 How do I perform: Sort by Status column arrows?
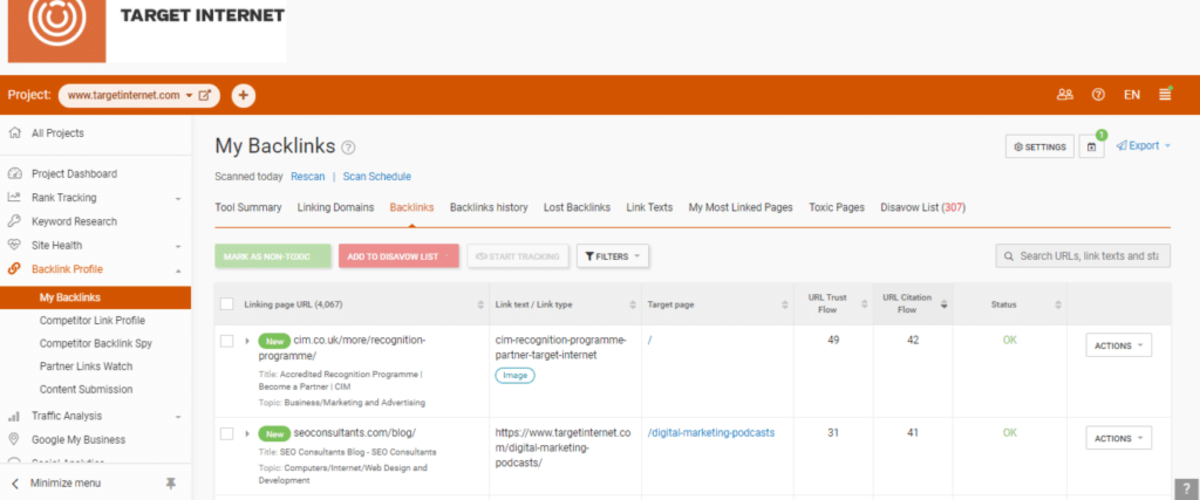click(x=1056, y=305)
